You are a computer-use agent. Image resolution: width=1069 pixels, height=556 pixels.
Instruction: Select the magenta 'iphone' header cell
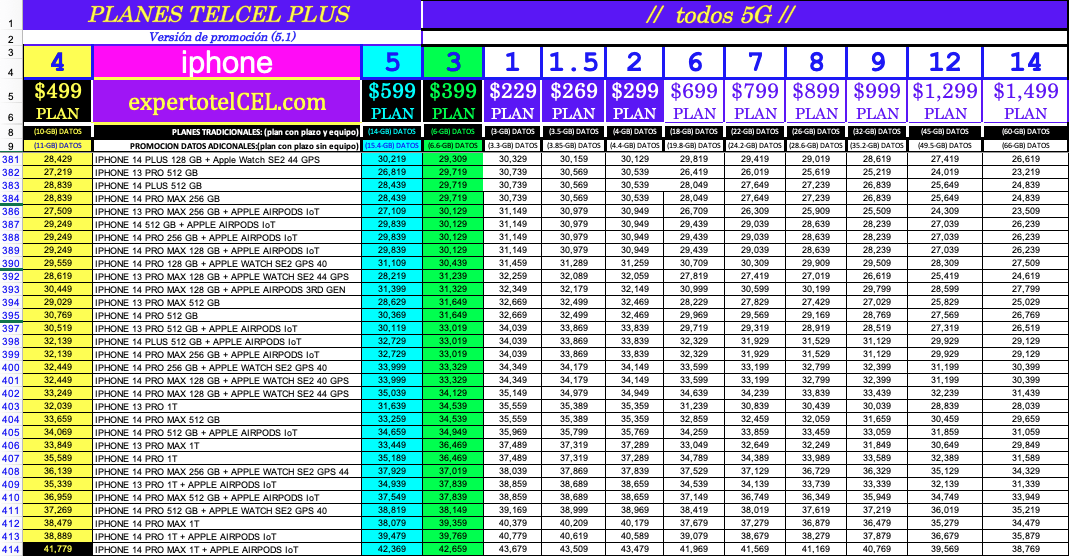tap(226, 63)
